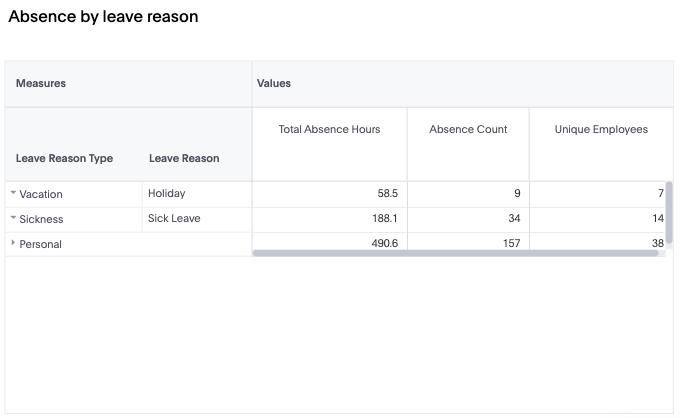Click the Values header cell
Screen dimensions: 680x418
274,83
